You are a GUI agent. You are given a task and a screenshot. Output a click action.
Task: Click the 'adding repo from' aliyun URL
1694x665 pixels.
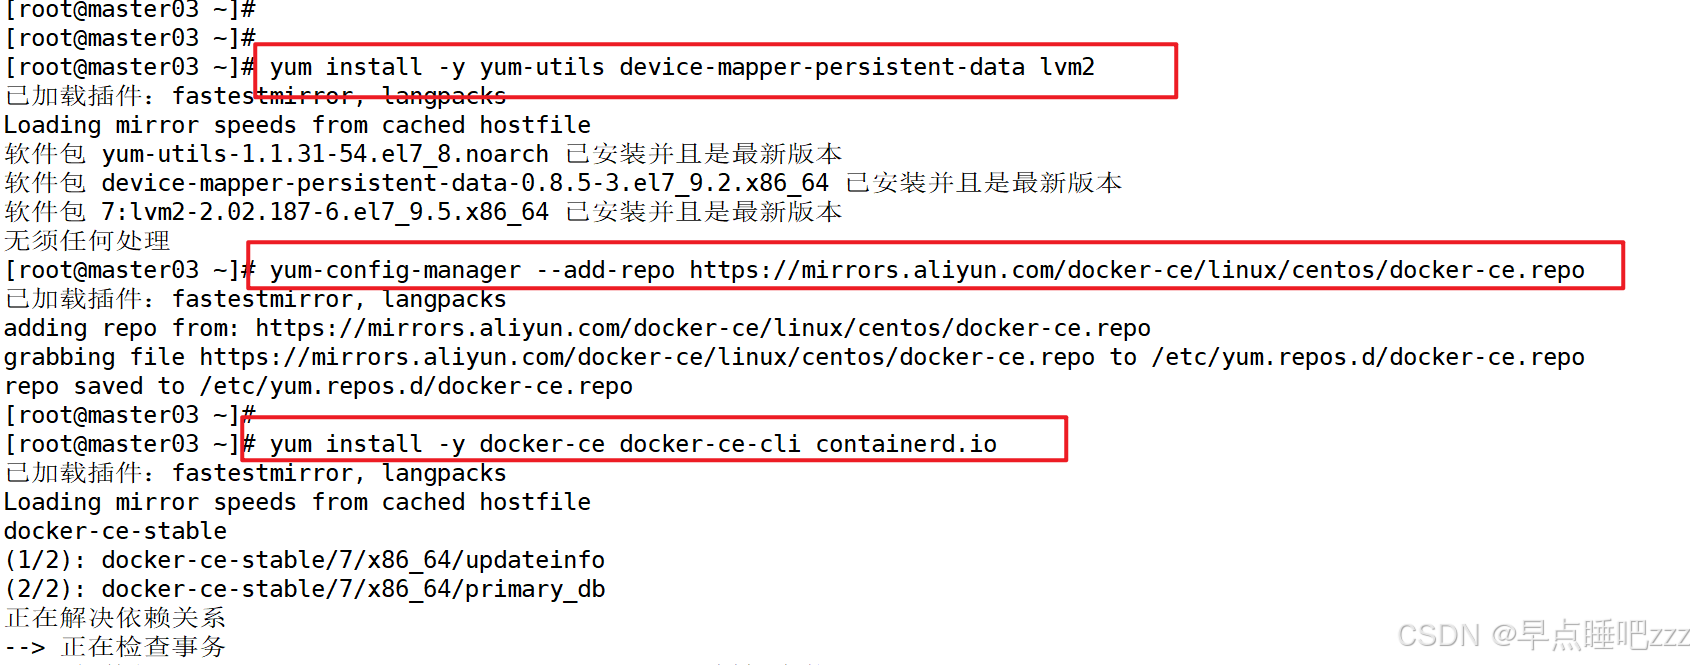(703, 328)
